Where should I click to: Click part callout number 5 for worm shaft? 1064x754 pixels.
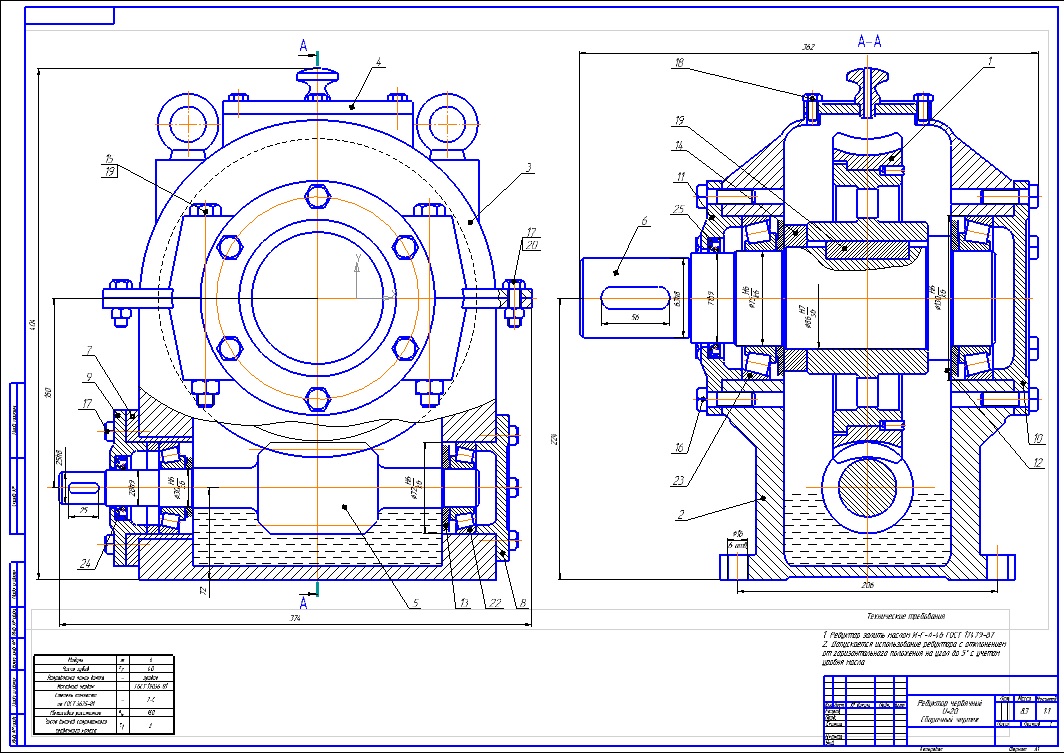[x=416, y=603]
